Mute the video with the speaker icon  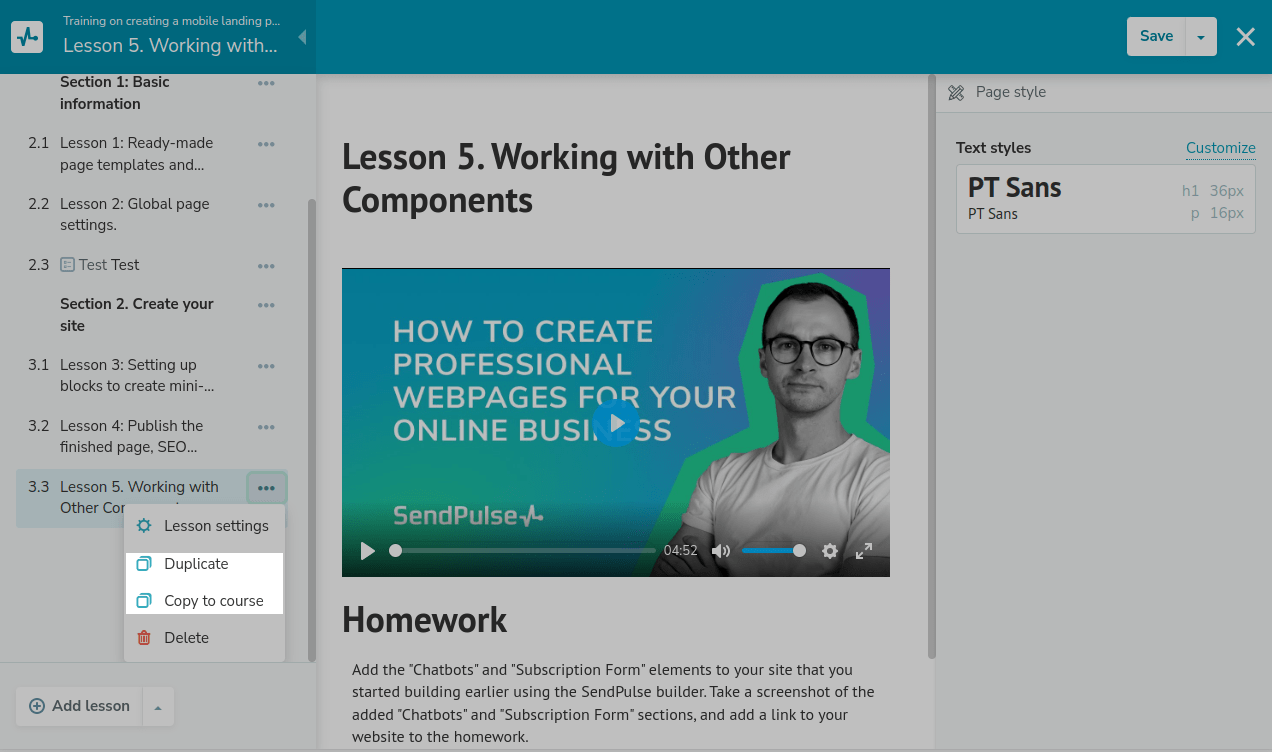720,551
